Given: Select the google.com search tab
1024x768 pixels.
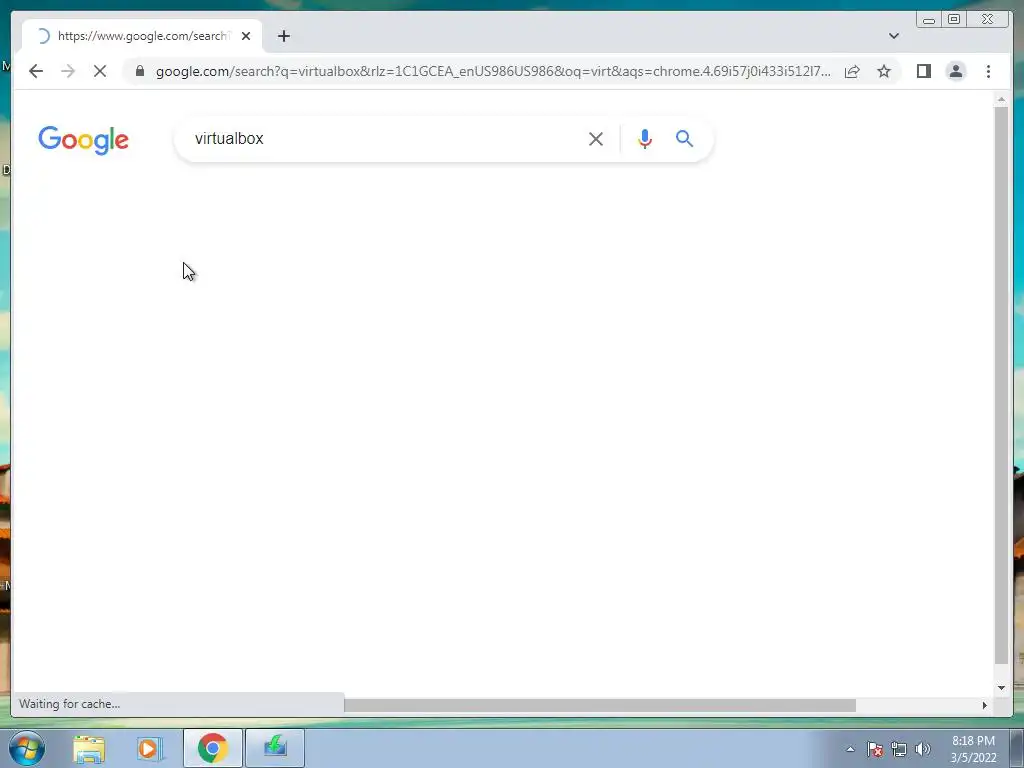Looking at the screenshot, I should 142,36.
